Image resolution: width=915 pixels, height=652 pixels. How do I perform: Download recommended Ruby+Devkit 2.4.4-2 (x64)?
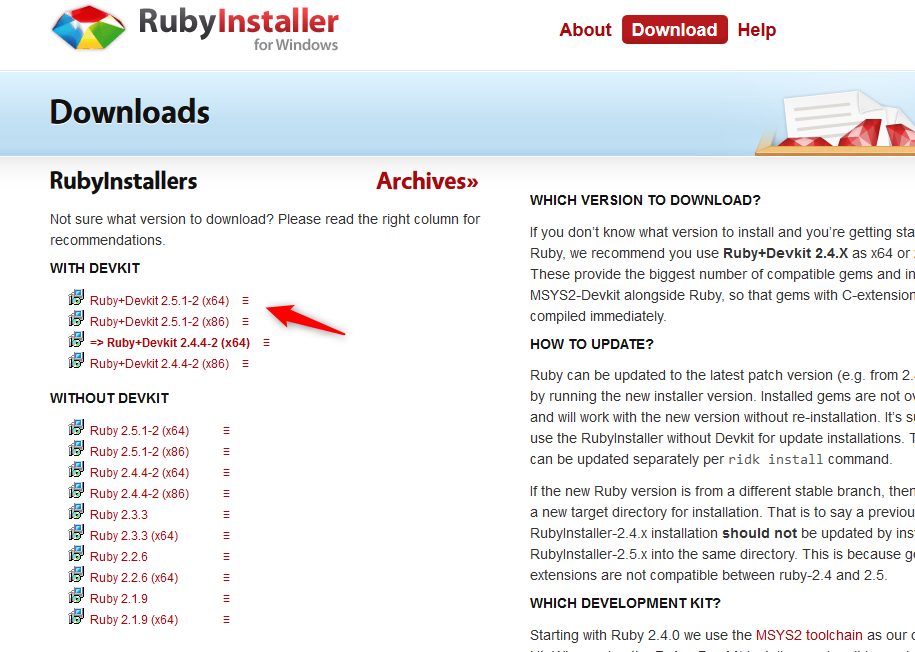[170, 343]
